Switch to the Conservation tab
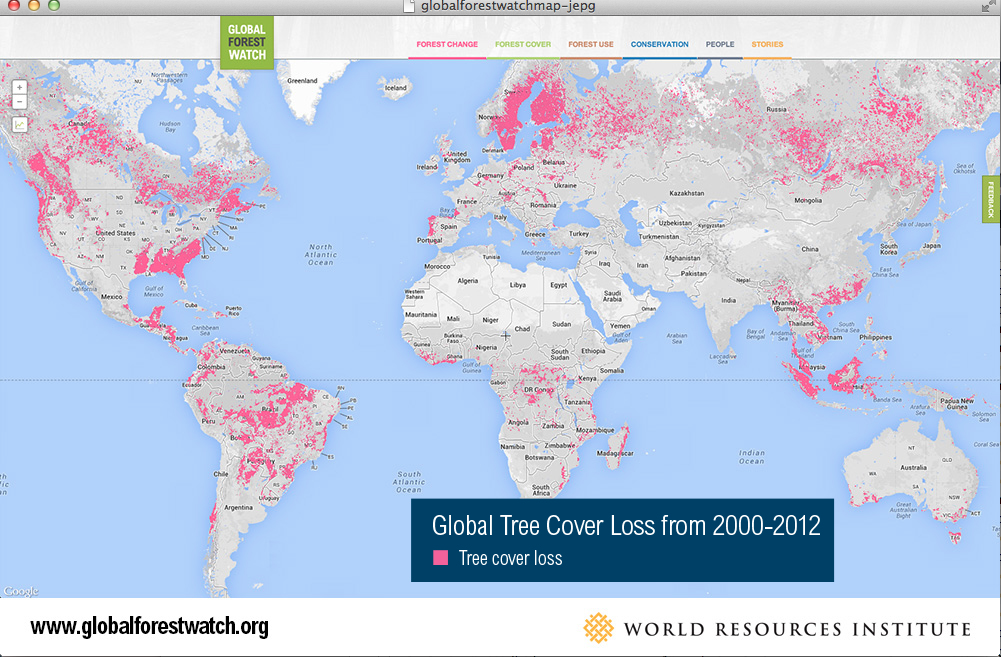The width and height of the screenshot is (1001, 657). (x=659, y=45)
